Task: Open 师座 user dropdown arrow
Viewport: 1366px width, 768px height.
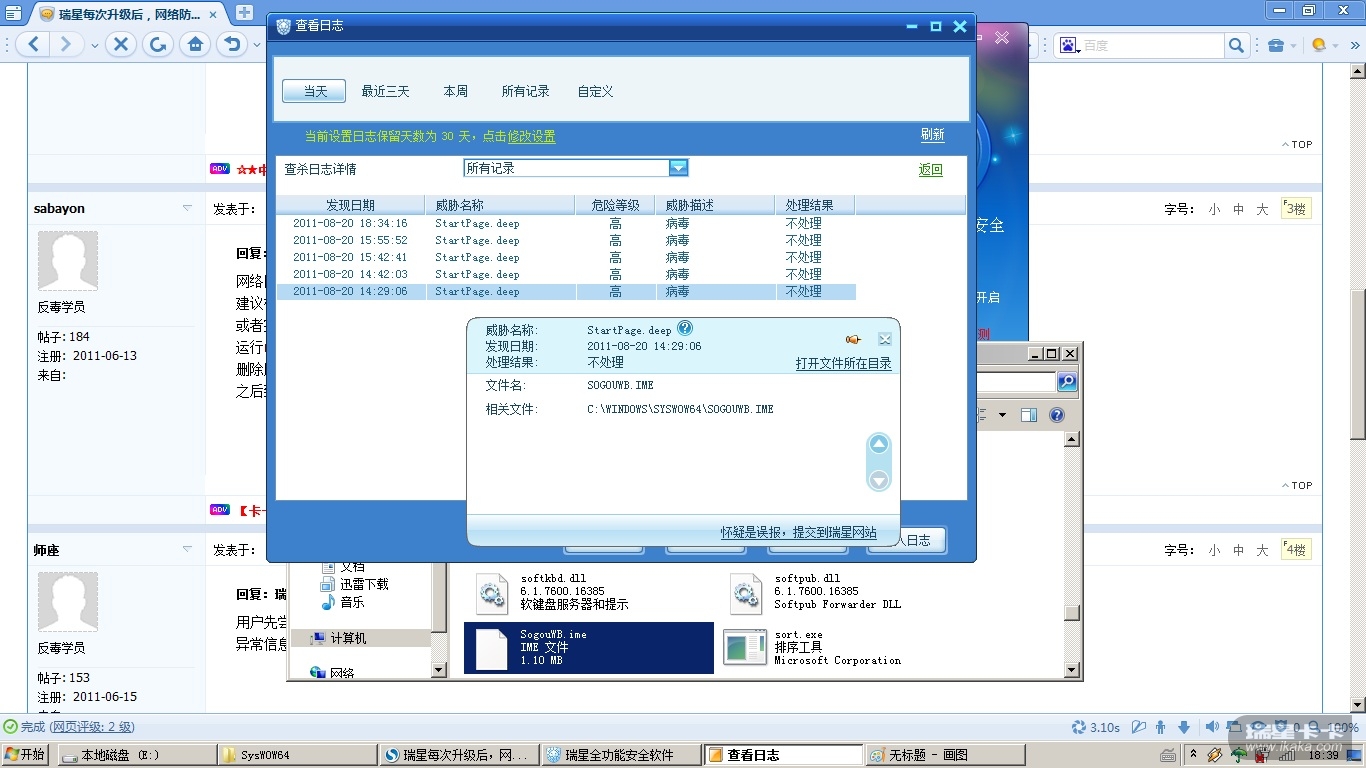Action: click(x=187, y=549)
